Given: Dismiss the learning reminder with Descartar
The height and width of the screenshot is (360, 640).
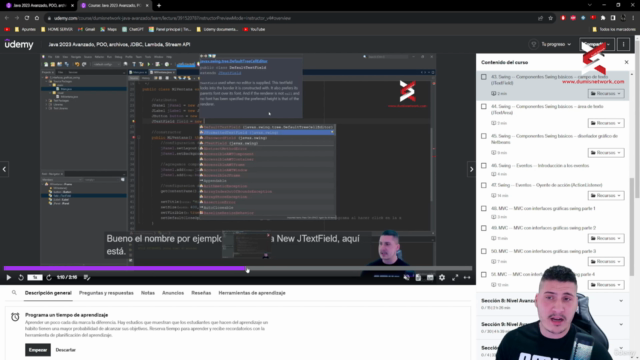Looking at the screenshot, I should [x=66, y=350].
